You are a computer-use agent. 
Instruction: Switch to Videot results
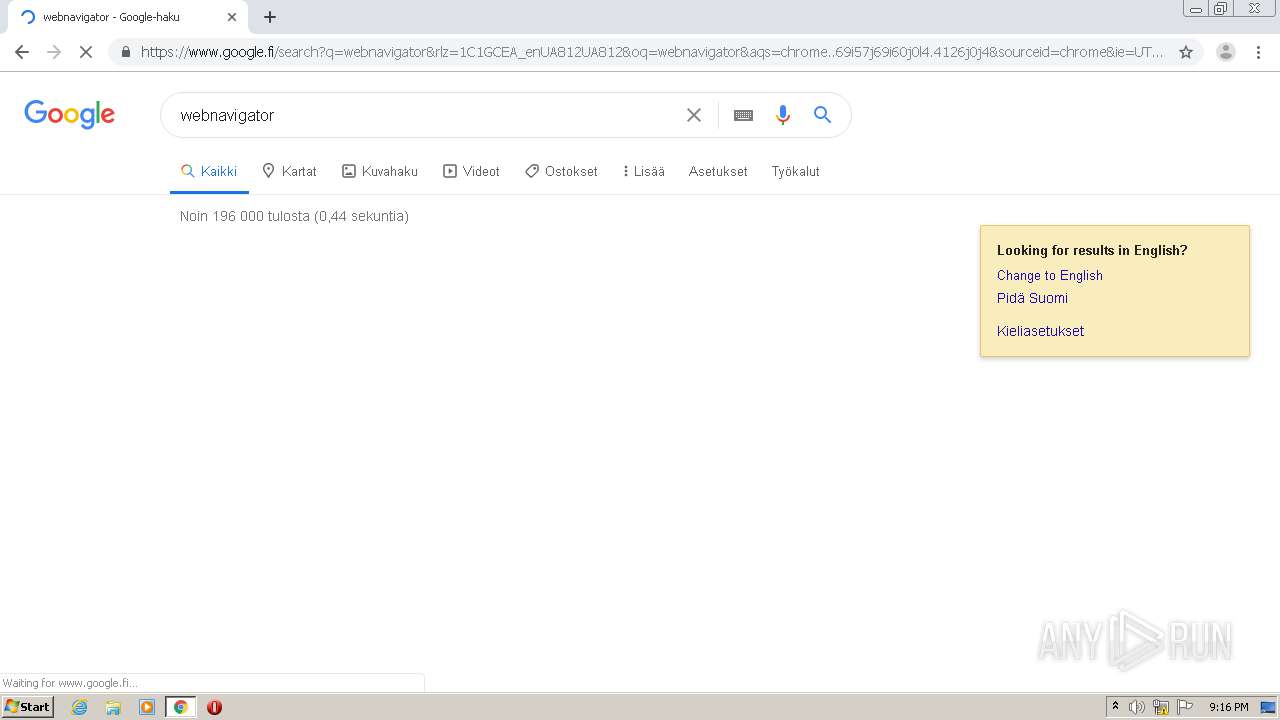point(472,171)
